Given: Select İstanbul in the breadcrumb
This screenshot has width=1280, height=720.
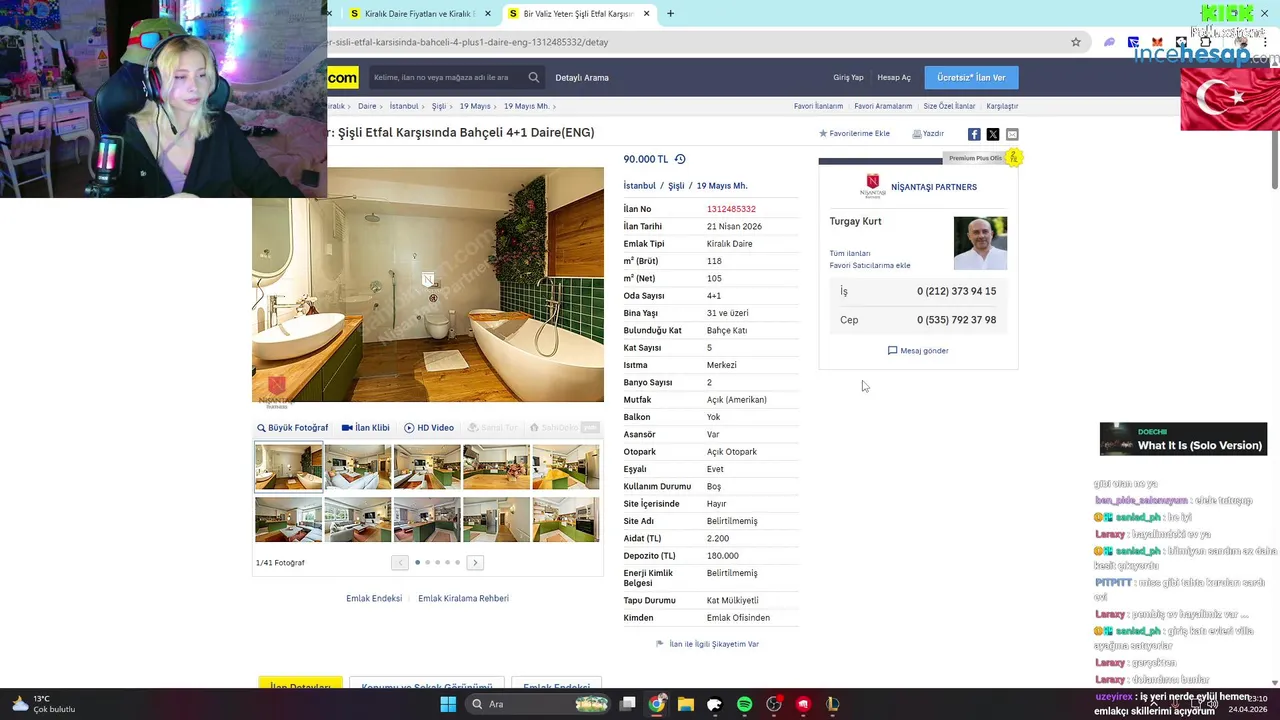Looking at the screenshot, I should tap(404, 106).
